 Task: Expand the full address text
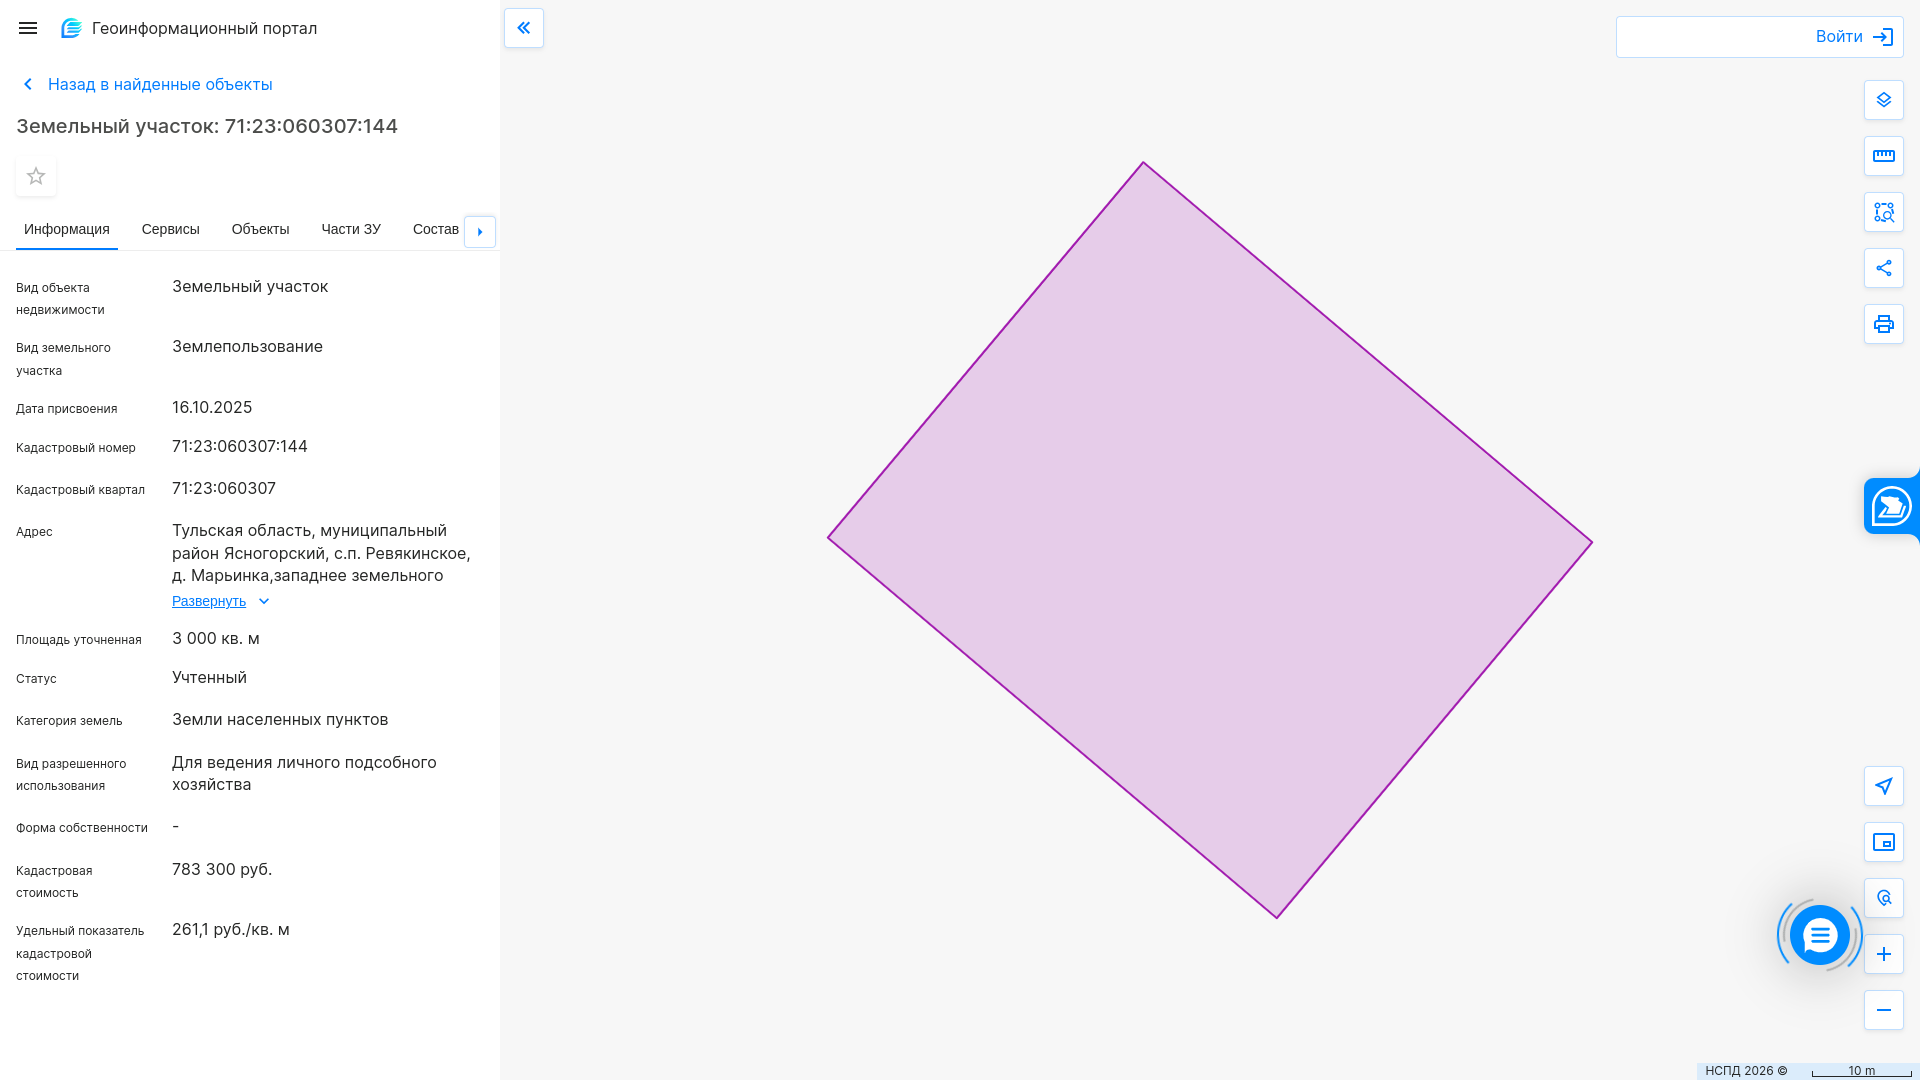pyautogui.click(x=209, y=601)
